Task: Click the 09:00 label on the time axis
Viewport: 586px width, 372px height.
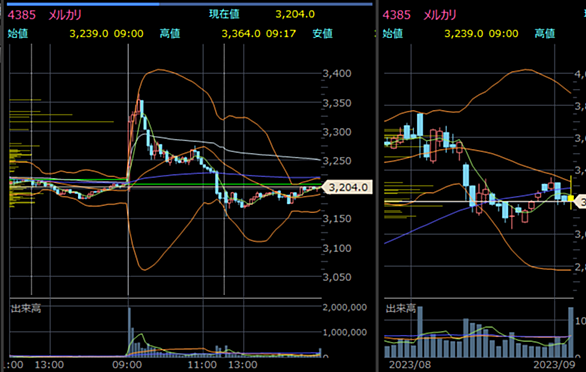Action: tap(128, 365)
